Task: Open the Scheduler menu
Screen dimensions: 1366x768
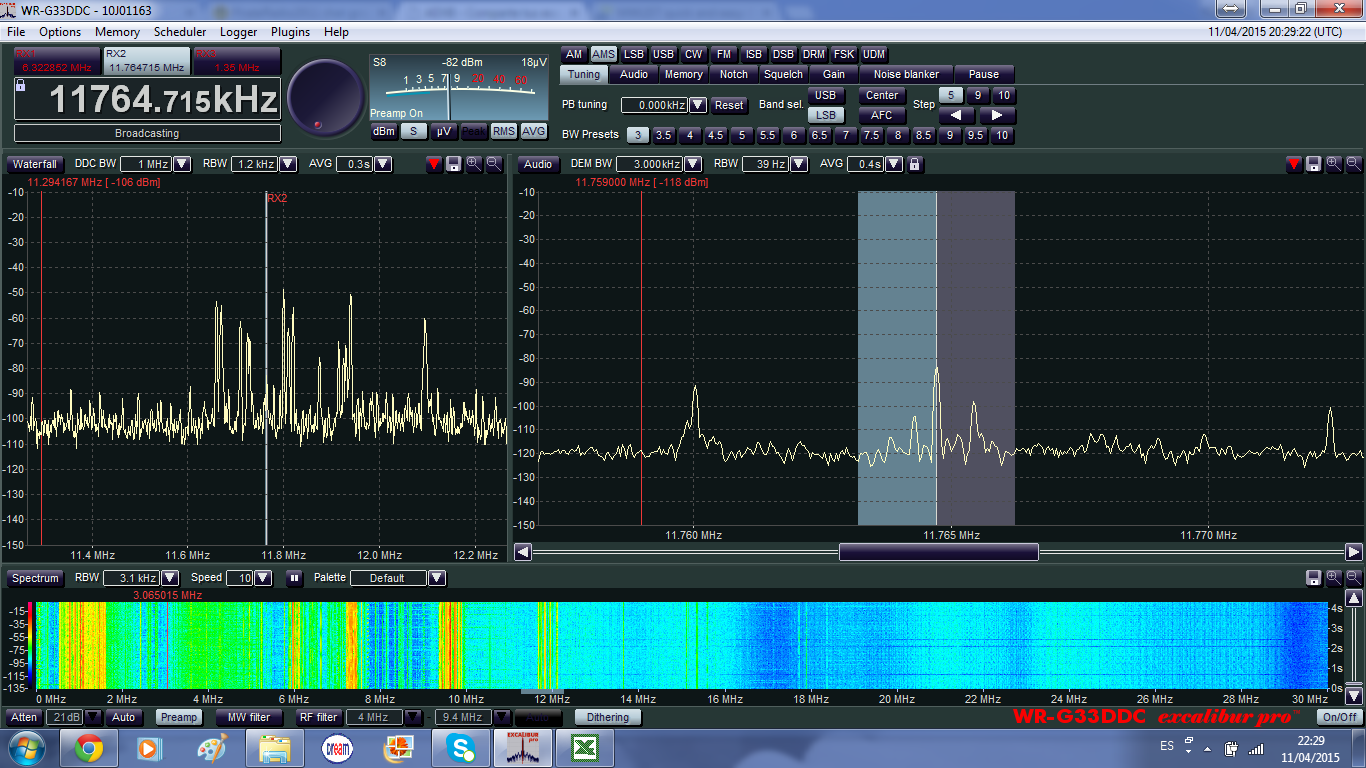Action: [180, 32]
